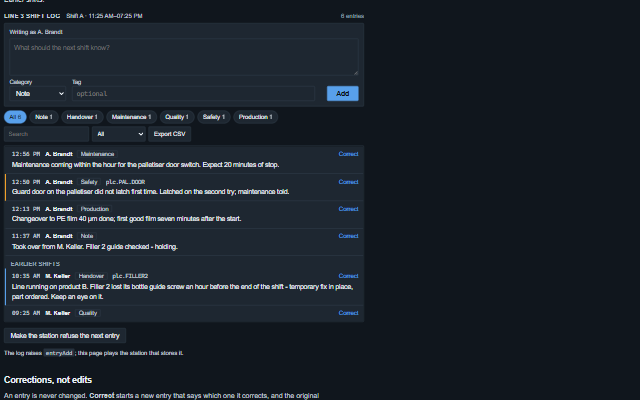Click the Handover badge on 10:35 AM entry

[91, 276]
